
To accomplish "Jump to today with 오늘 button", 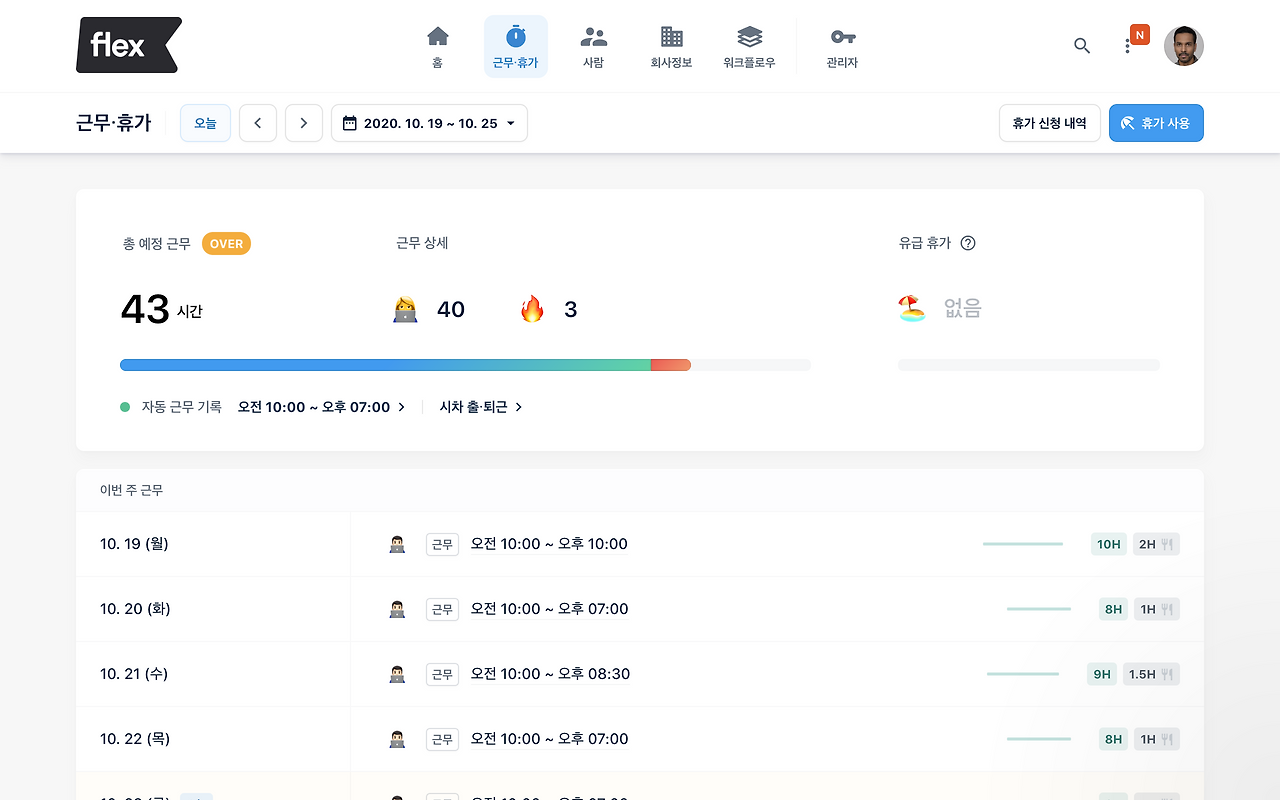I will 205,123.
